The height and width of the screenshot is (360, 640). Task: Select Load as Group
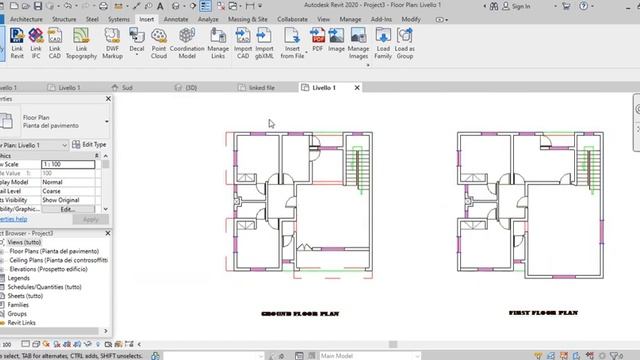click(x=404, y=44)
